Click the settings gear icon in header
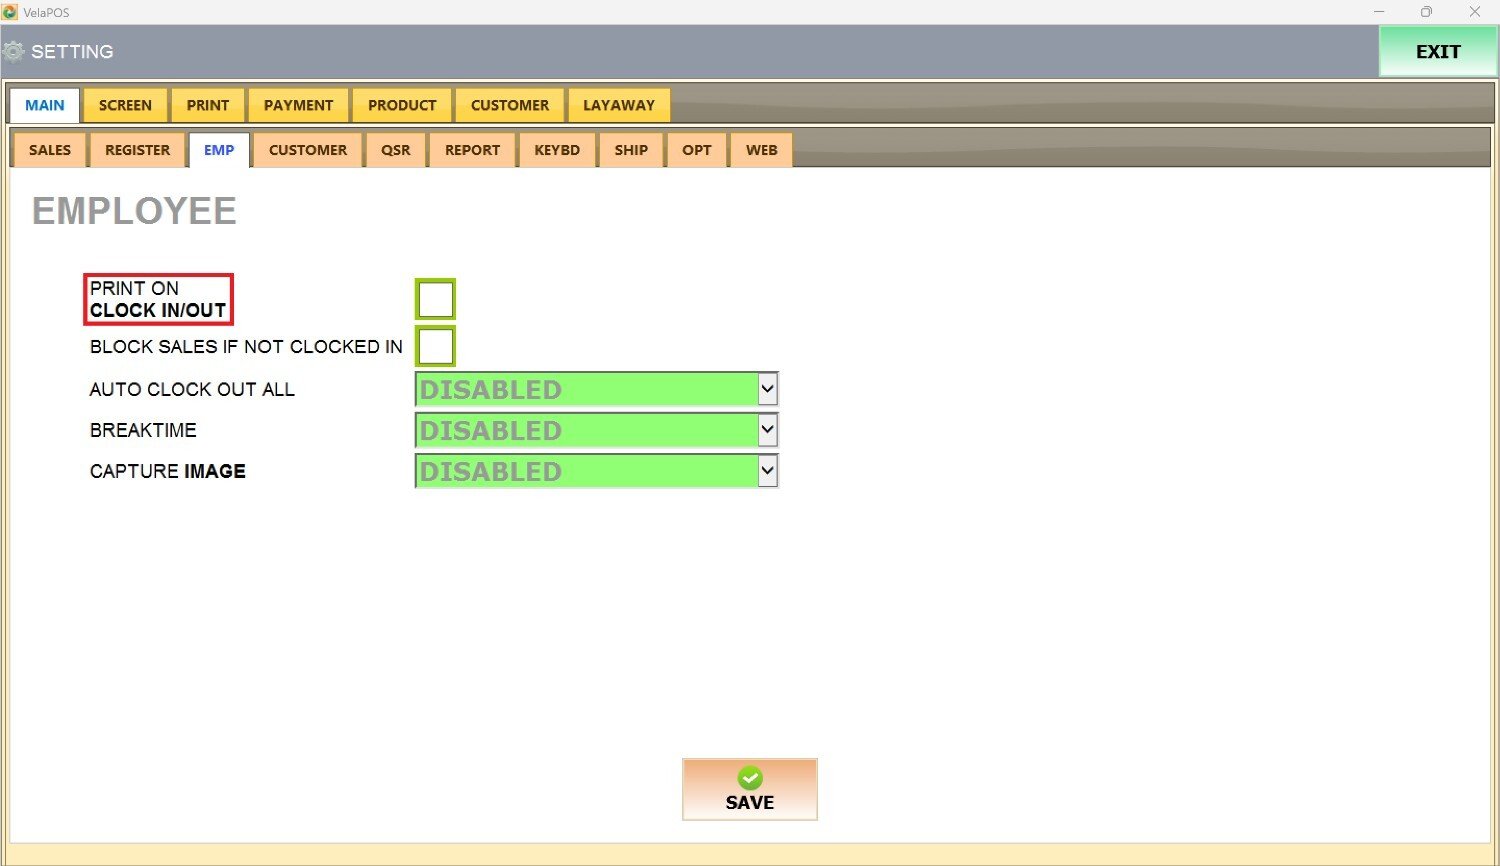Screen dimensions: 1500x866 click(13, 51)
